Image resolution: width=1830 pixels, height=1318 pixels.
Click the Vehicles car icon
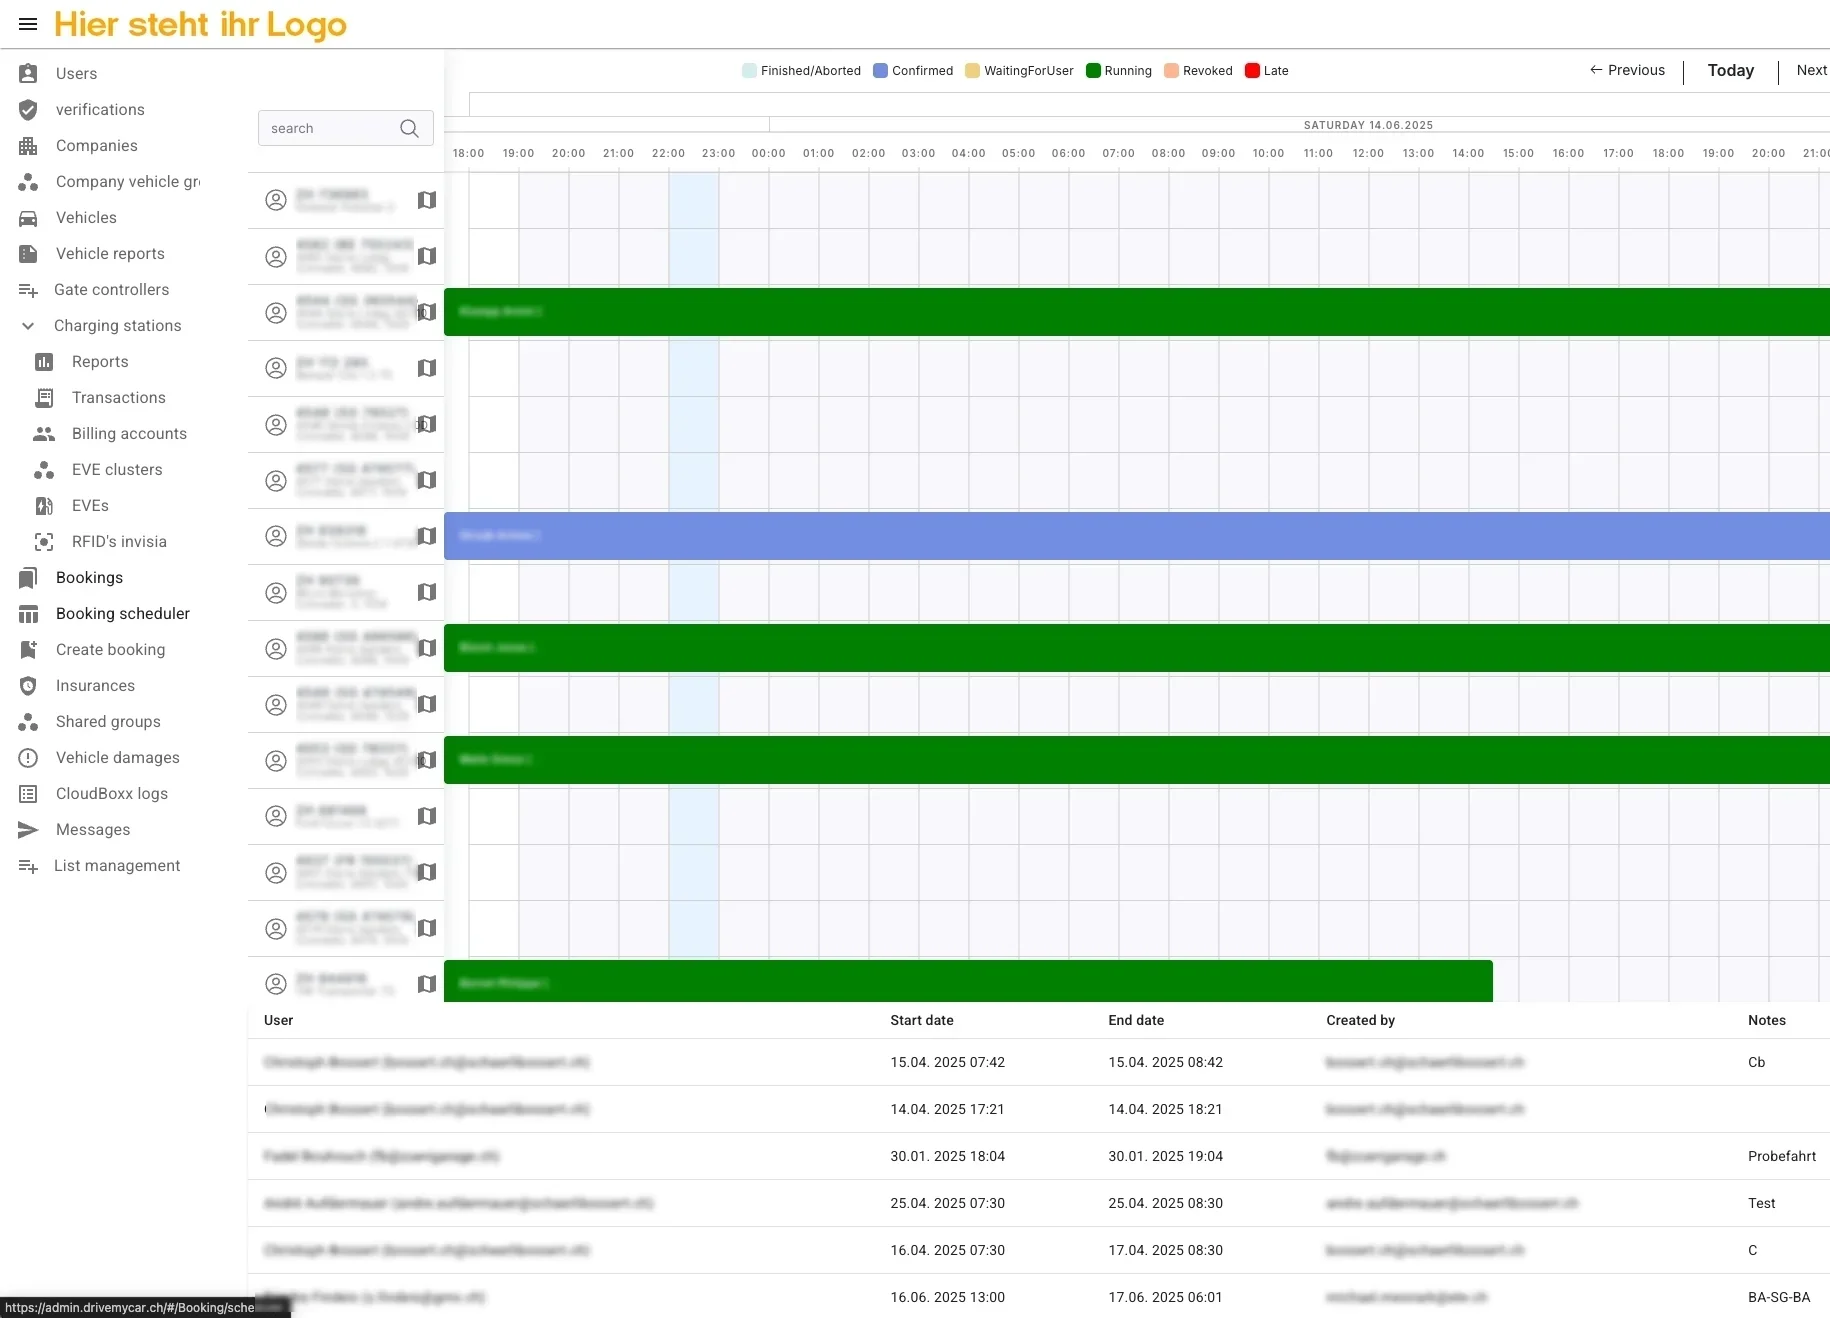28,218
